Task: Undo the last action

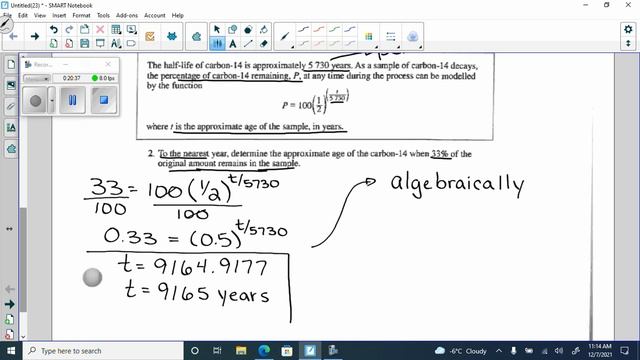Action: pyautogui.click(x=53, y=29)
